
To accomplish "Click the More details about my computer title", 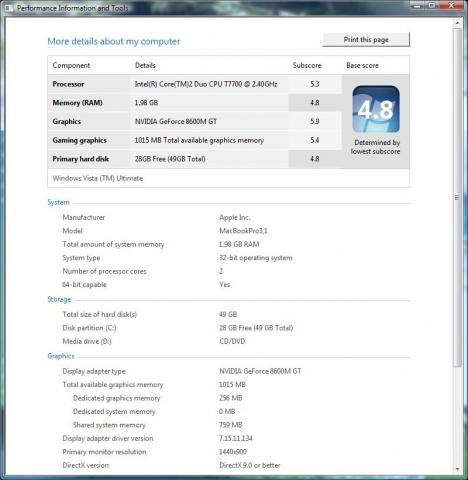I will pyautogui.click(x=114, y=42).
